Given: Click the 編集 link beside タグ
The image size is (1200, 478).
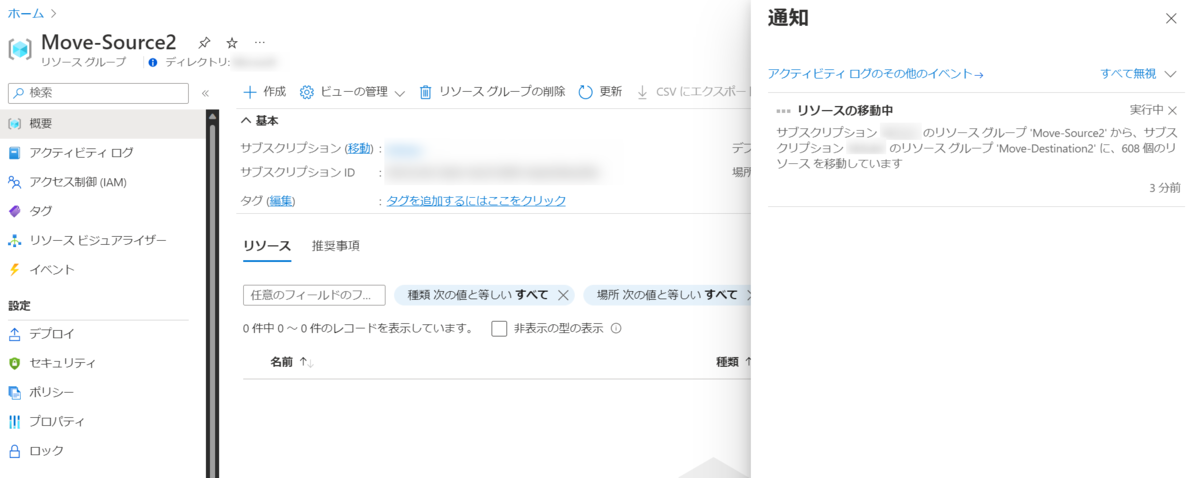Looking at the screenshot, I should tap(281, 201).
